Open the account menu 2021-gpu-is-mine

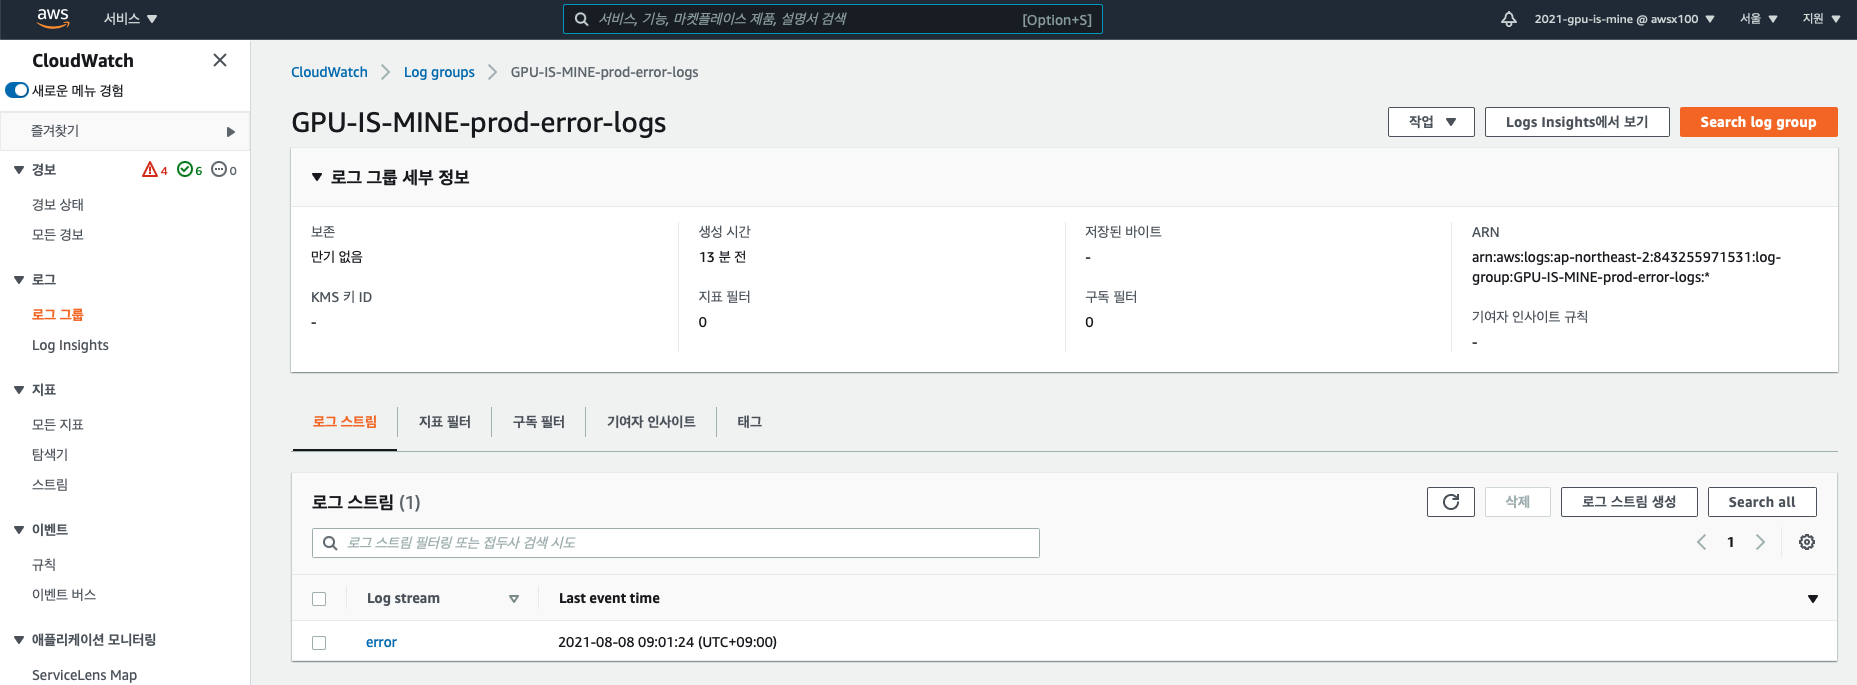pyautogui.click(x=1624, y=19)
